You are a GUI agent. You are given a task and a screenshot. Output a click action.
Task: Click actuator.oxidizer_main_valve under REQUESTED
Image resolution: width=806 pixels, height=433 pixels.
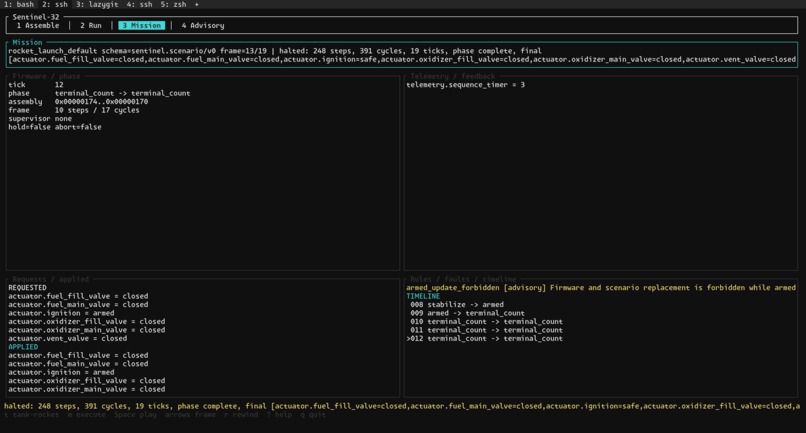coord(86,330)
